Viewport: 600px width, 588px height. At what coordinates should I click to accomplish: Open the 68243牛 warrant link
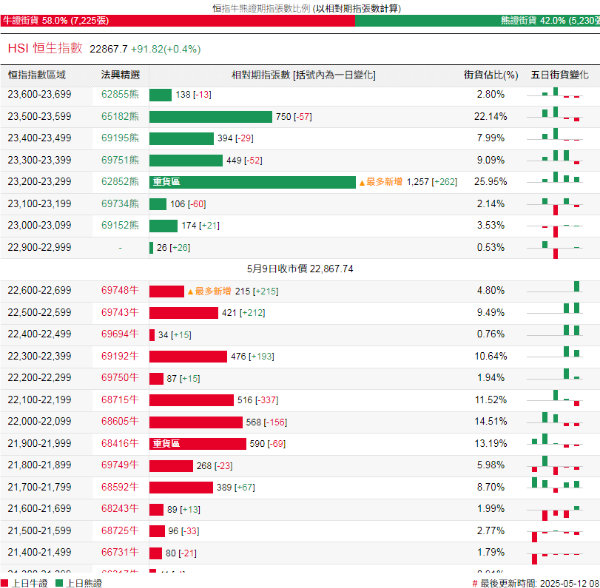point(120,508)
